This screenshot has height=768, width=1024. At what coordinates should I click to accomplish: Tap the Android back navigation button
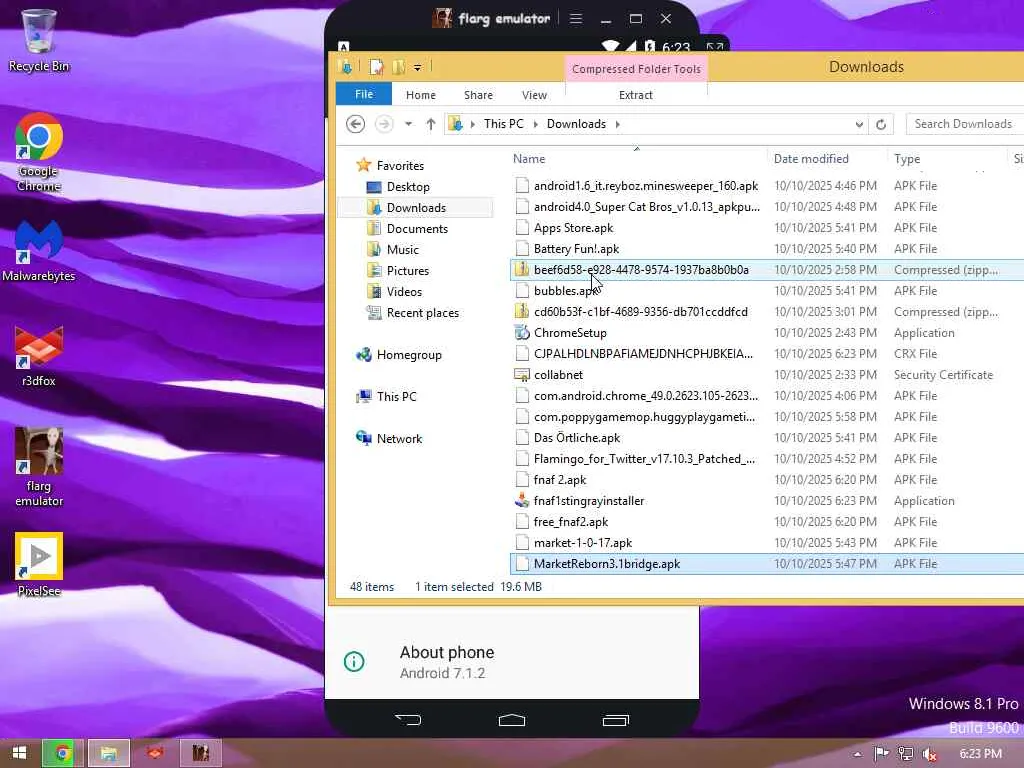coord(408,720)
